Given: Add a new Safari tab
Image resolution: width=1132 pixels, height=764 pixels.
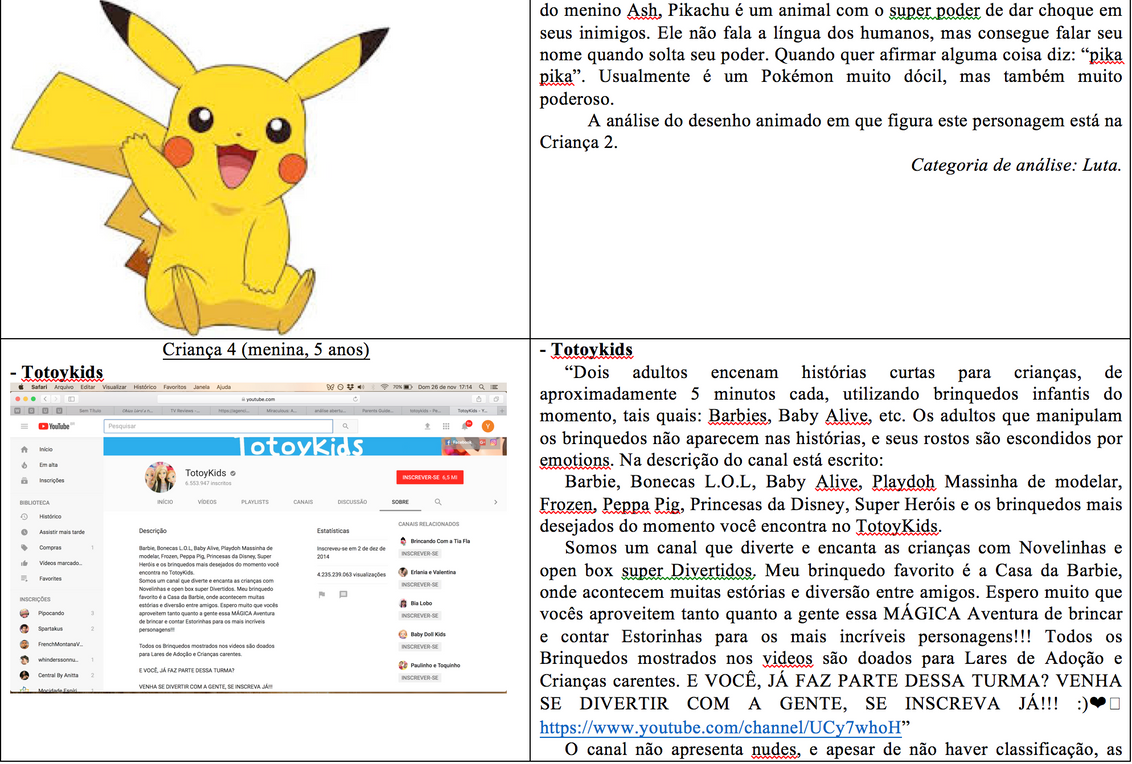Looking at the screenshot, I should click(502, 410).
